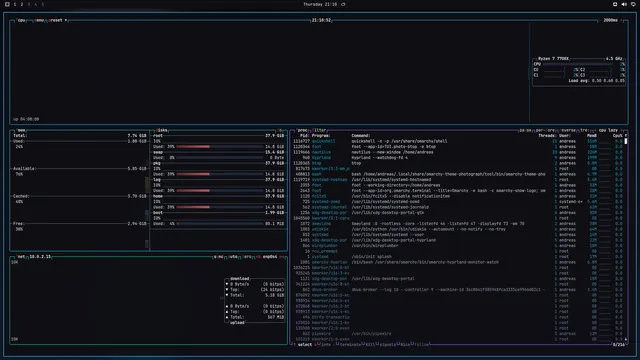Viewport: 640px width, 360px height.
Task: Toggle the disks box label
Action: click(x=162, y=130)
